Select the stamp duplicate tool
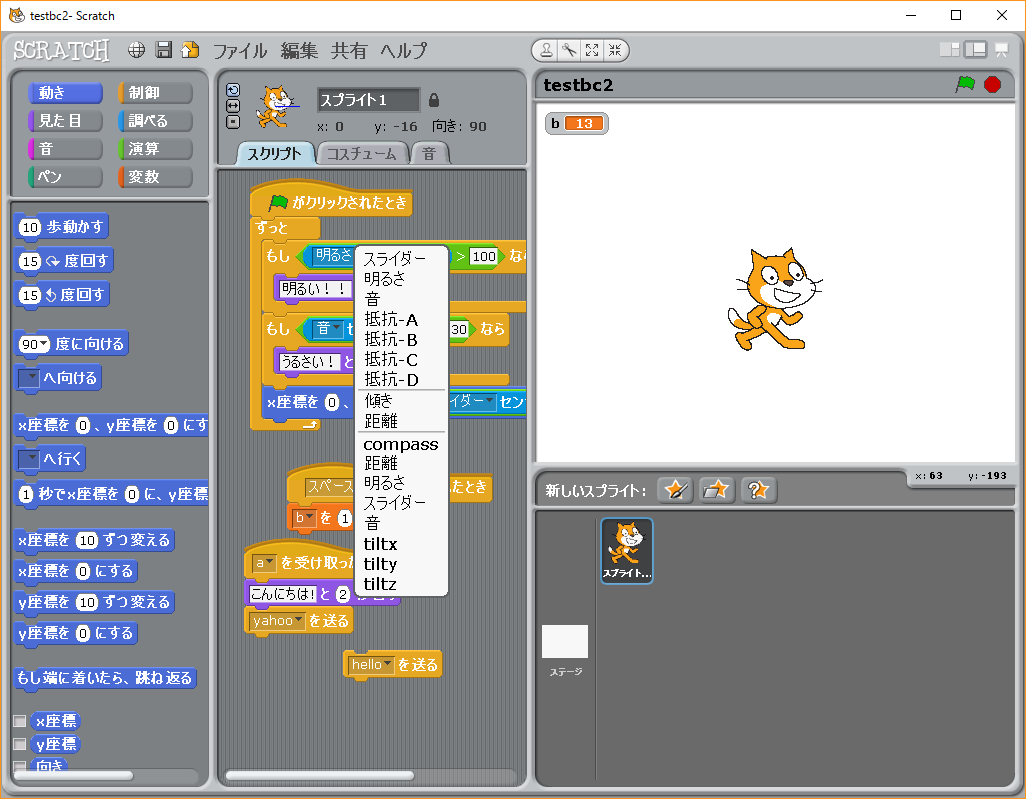This screenshot has width=1026, height=799. click(x=546, y=50)
